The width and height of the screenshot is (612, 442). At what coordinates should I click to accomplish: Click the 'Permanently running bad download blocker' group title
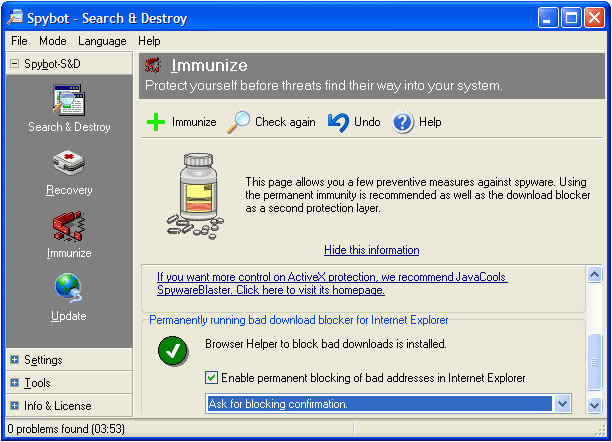click(299, 320)
